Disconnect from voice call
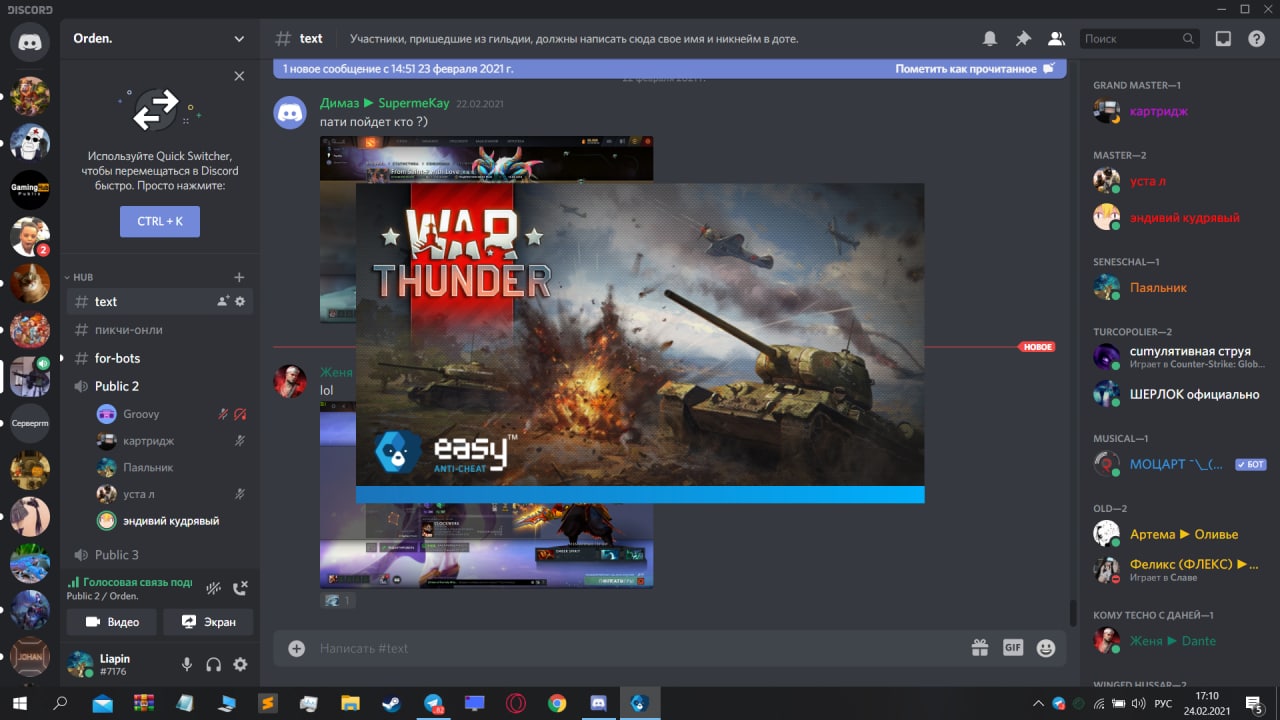The image size is (1280, 720). 240,588
